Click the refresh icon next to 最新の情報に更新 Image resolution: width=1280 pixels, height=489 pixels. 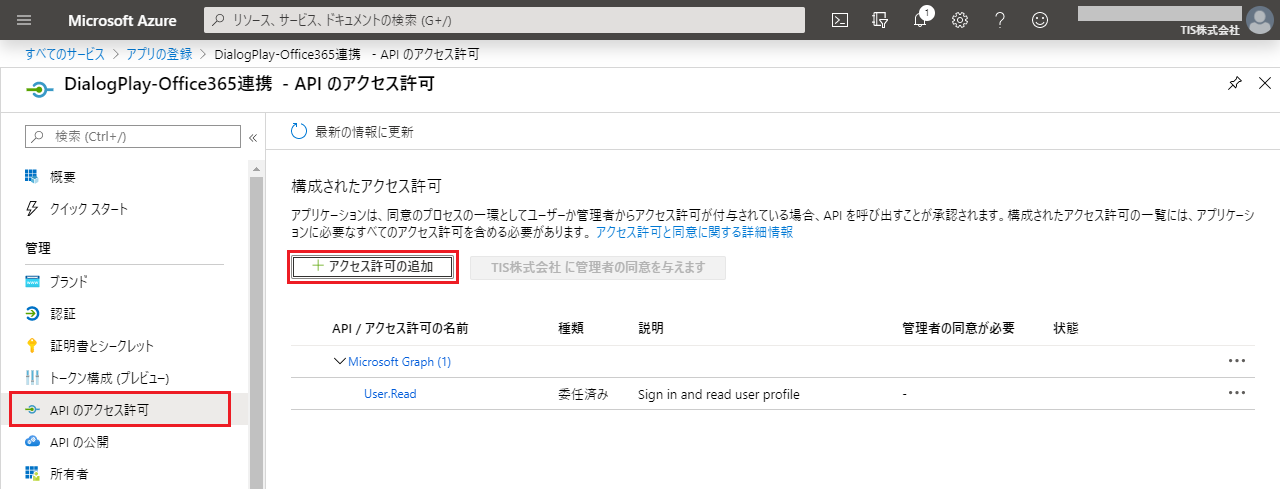point(299,131)
